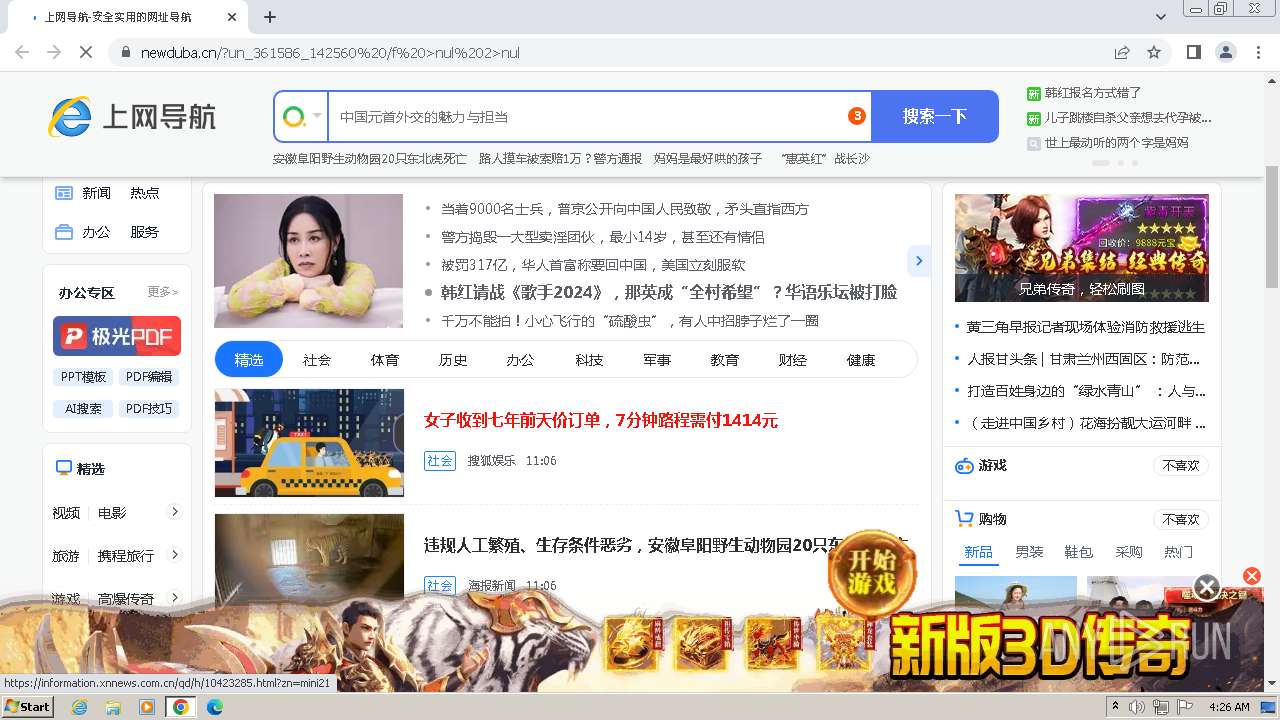Select the 历史 news tab
Viewport: 1280px width, 720px height.
453,359
